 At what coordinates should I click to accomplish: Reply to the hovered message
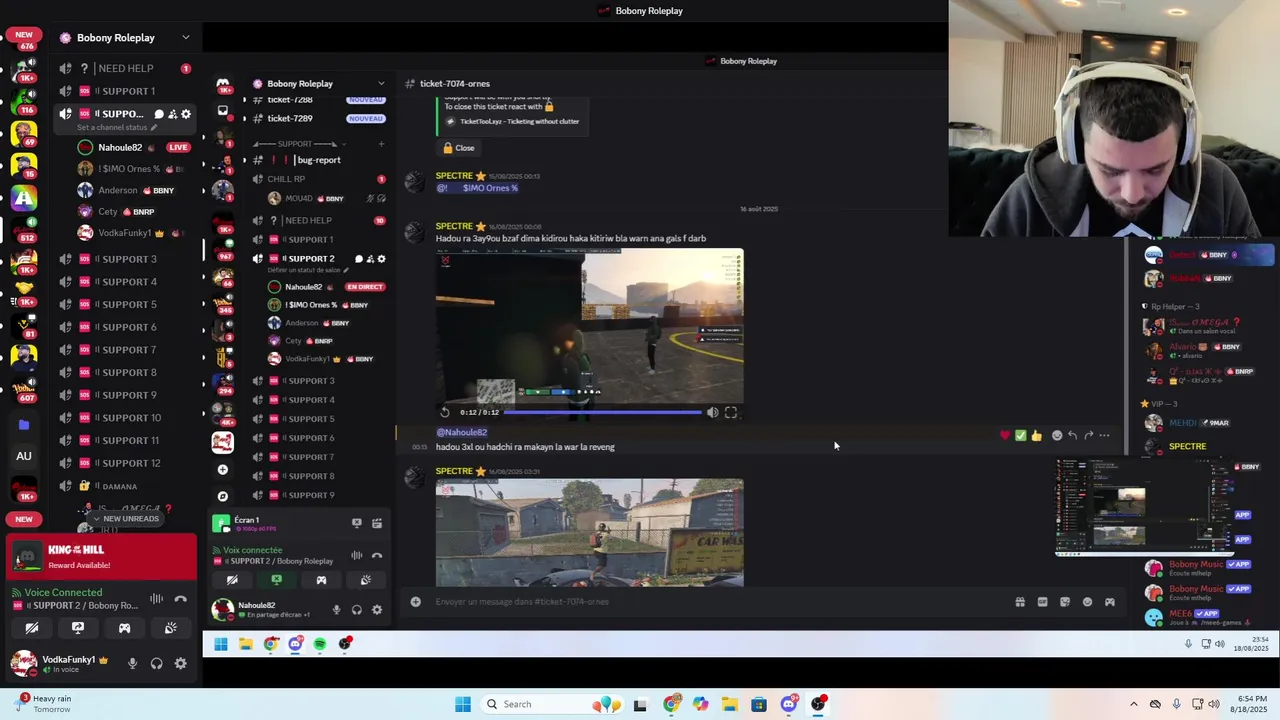click(x=1072, y=435)
